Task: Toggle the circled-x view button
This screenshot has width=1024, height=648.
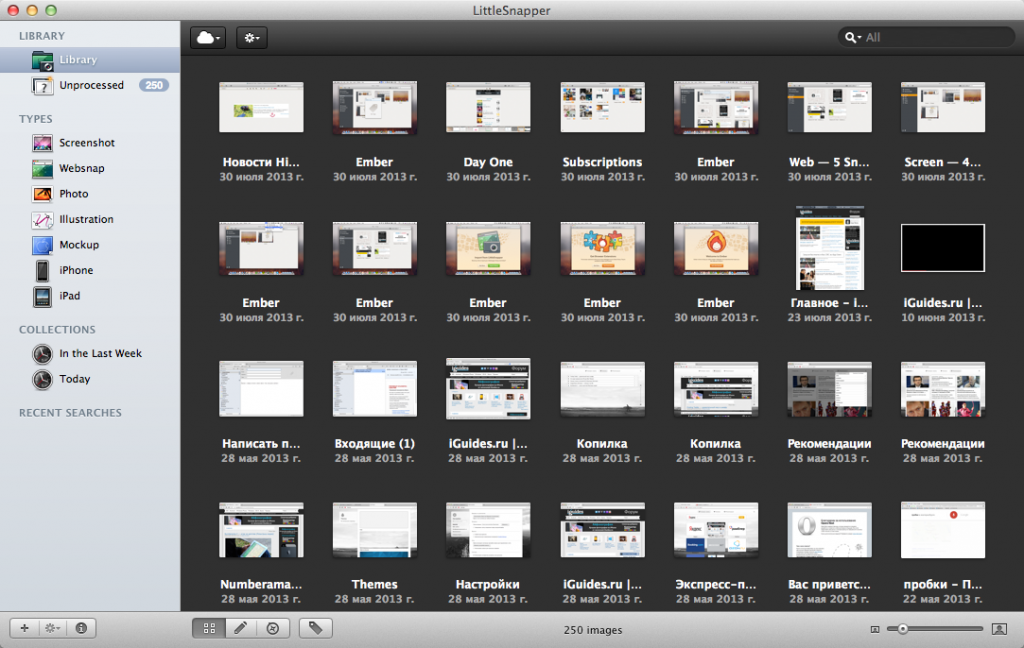Action: 272,628
